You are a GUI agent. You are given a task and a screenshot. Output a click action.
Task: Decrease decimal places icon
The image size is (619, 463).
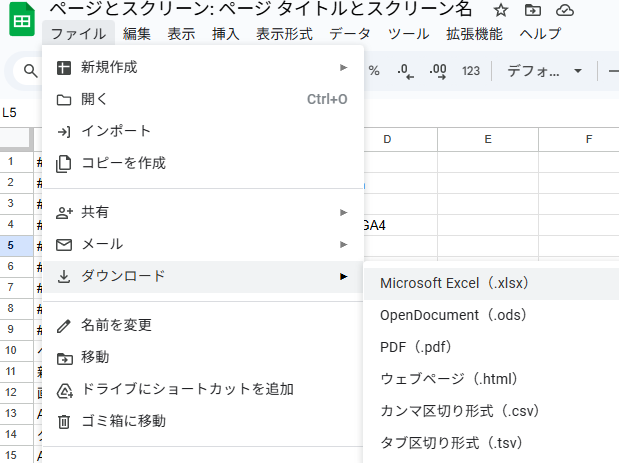tap(405, 71)
